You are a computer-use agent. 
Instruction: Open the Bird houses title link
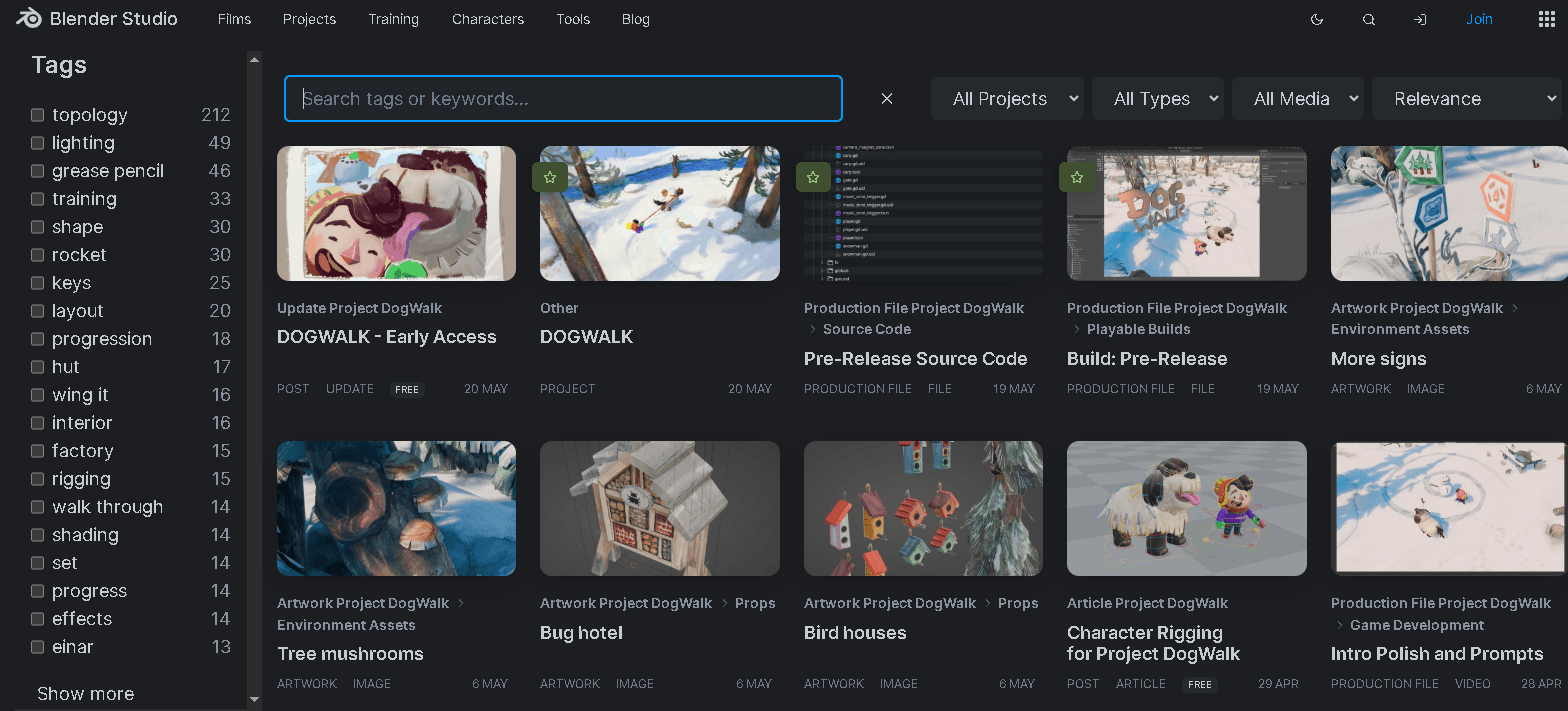855,633
